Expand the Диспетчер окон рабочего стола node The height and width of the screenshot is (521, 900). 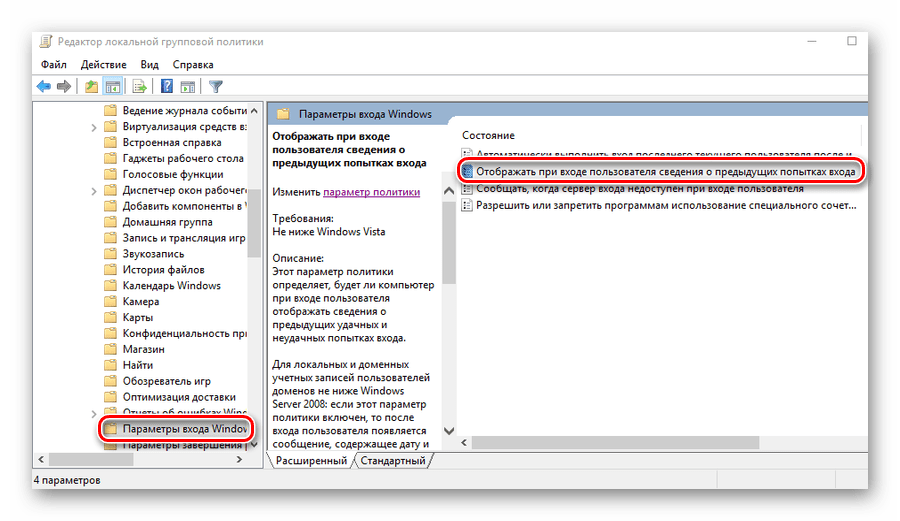coord(94,191)
